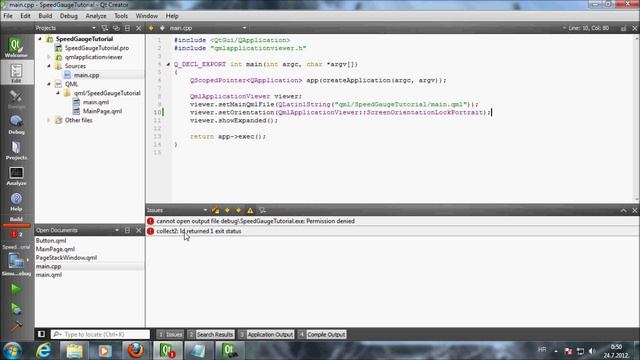Image resolution: width=640 pixels, height=360 pixels.
Task: Open Help mode in sidebar
Action: [x=16, y=202]
